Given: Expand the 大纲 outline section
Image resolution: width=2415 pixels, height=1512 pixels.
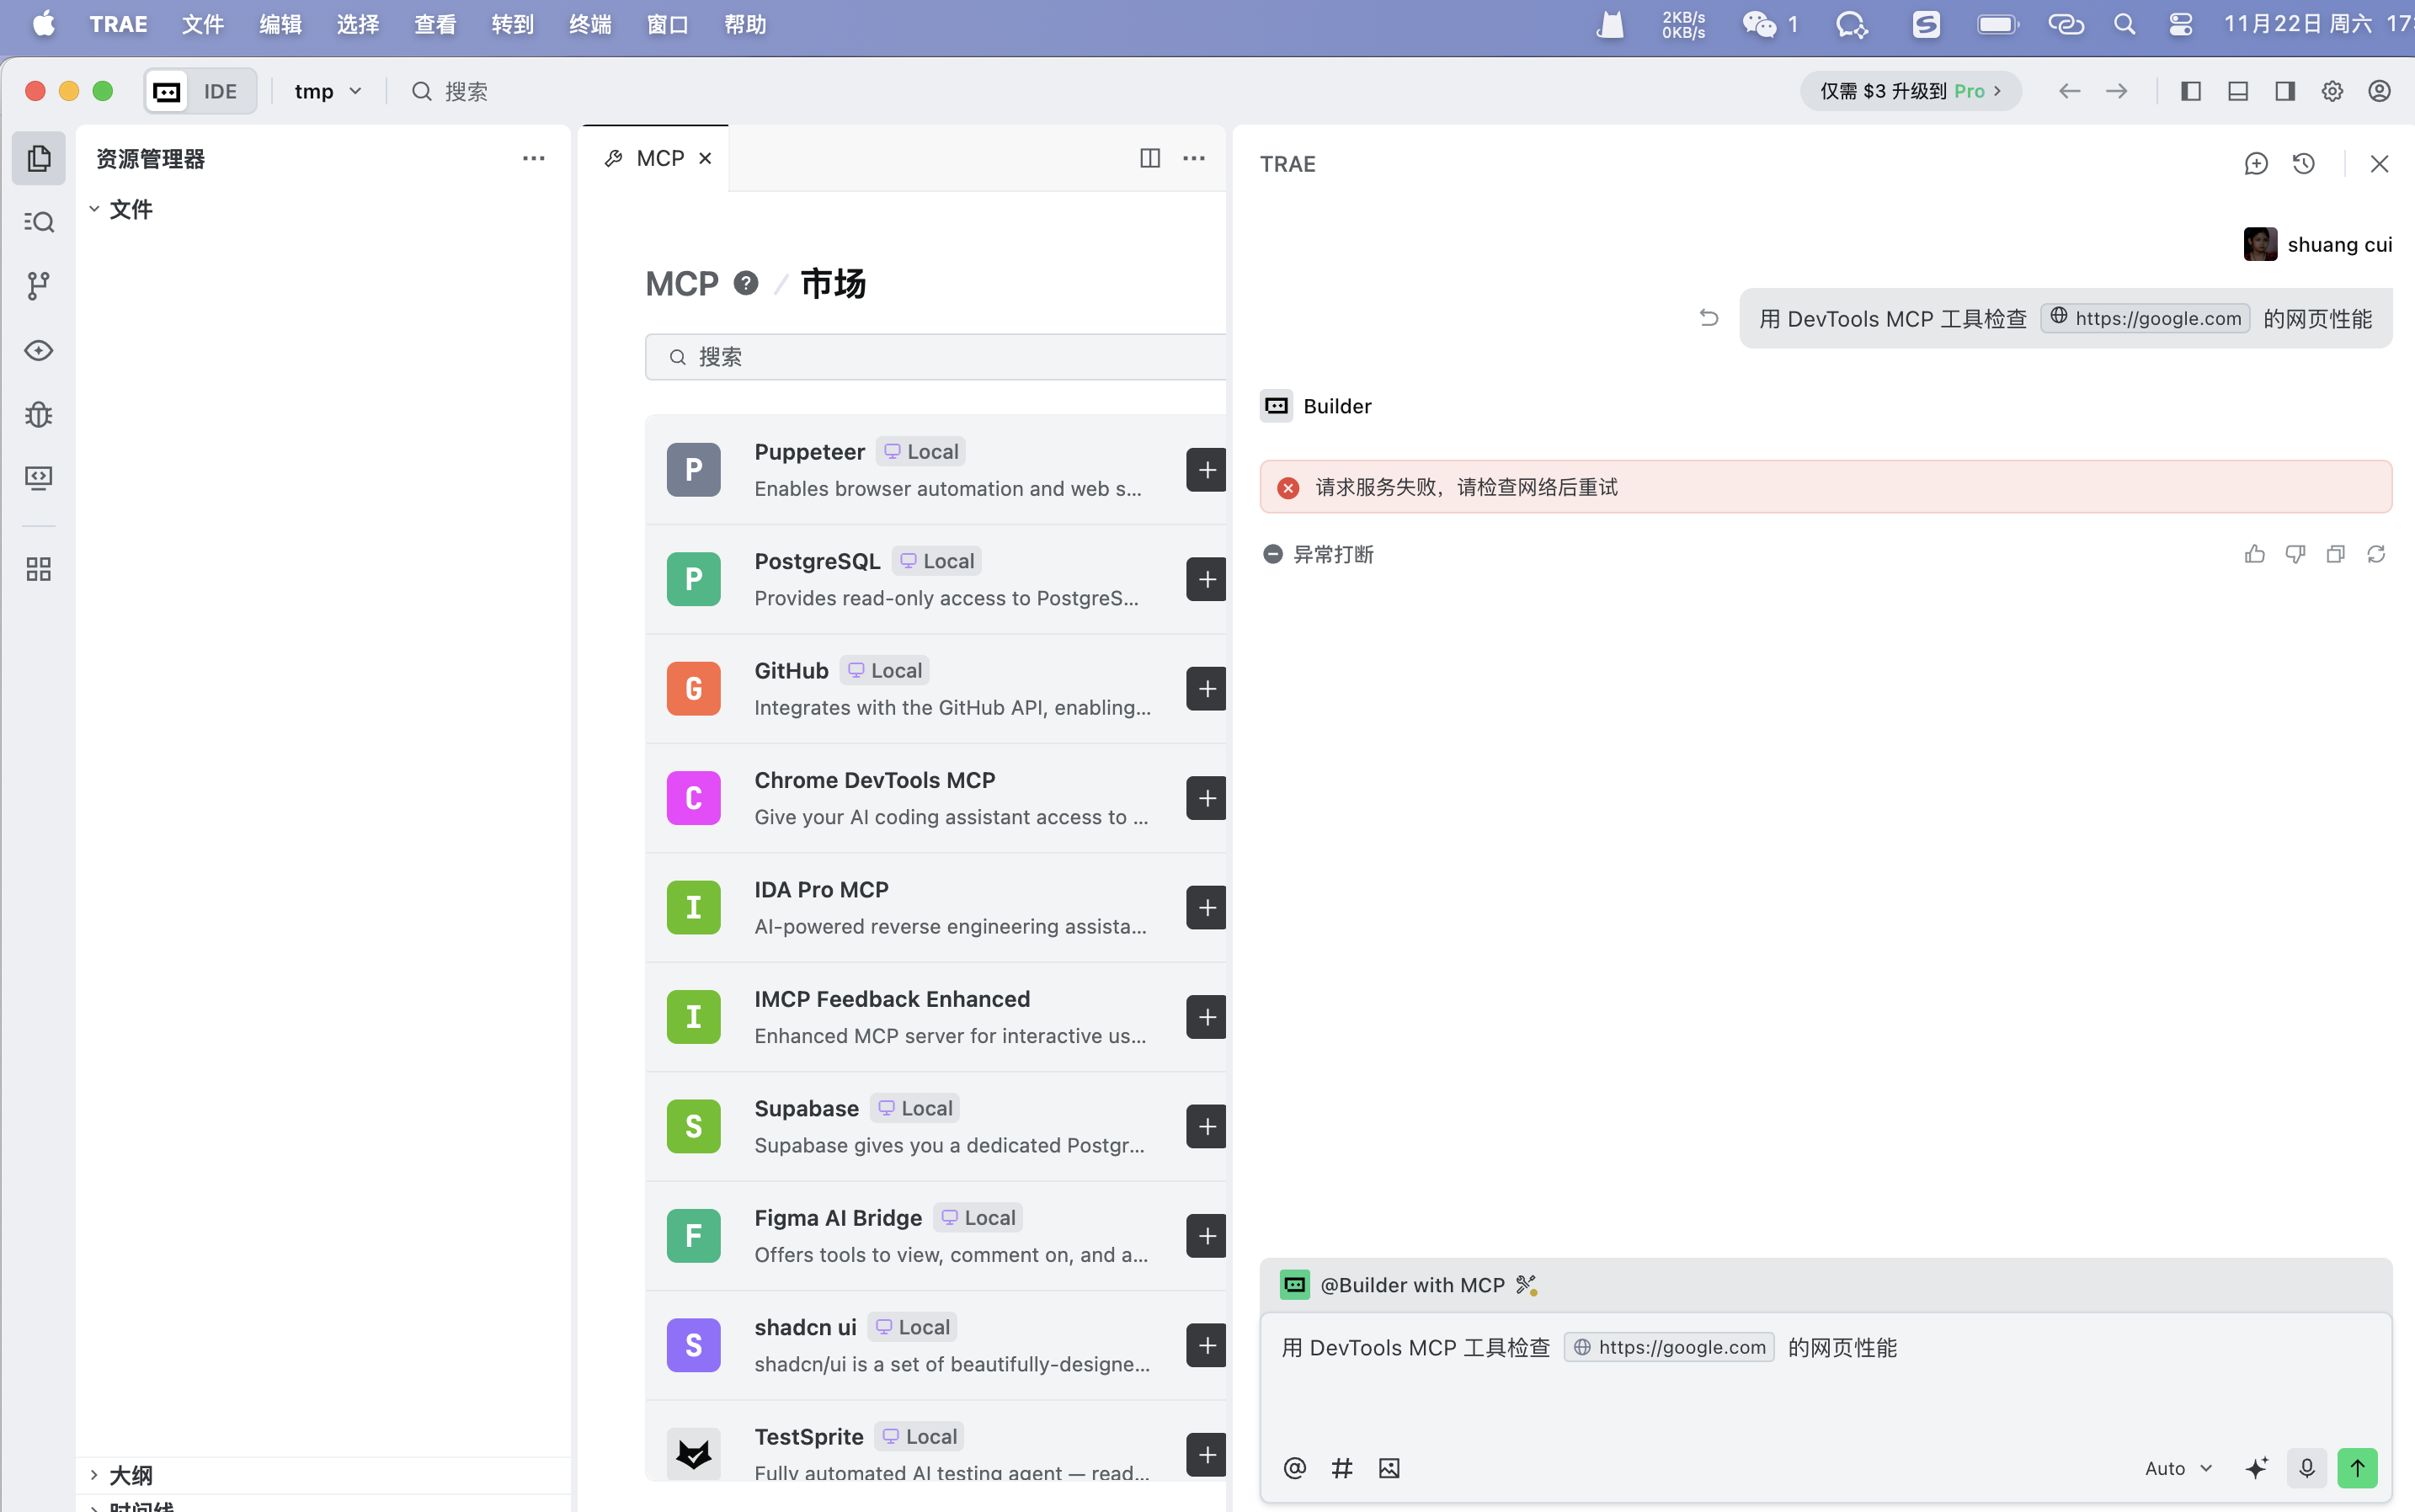Looking at the screenshot, I should pyautogui.click(x=130, y=1475).
